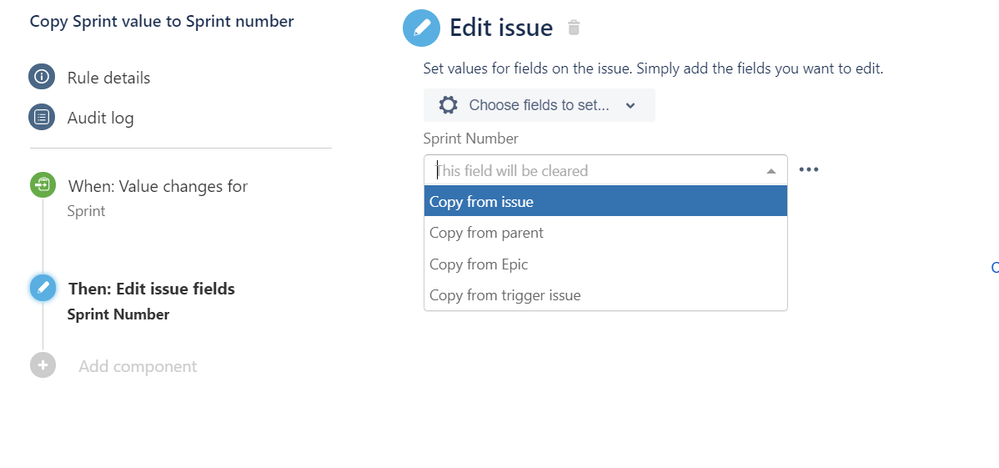The width and height of the screenshot is (999, 468).
Task: Choose Copy from trigger issue option
Action: click(606, 295)
